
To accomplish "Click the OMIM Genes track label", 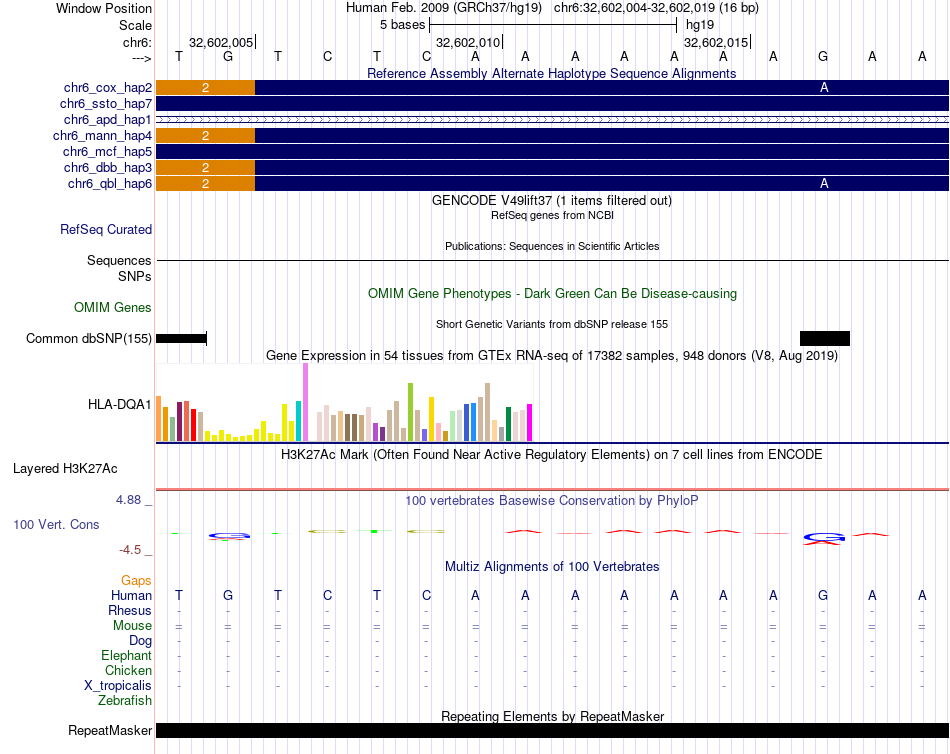I will click(x=113, y=307).
